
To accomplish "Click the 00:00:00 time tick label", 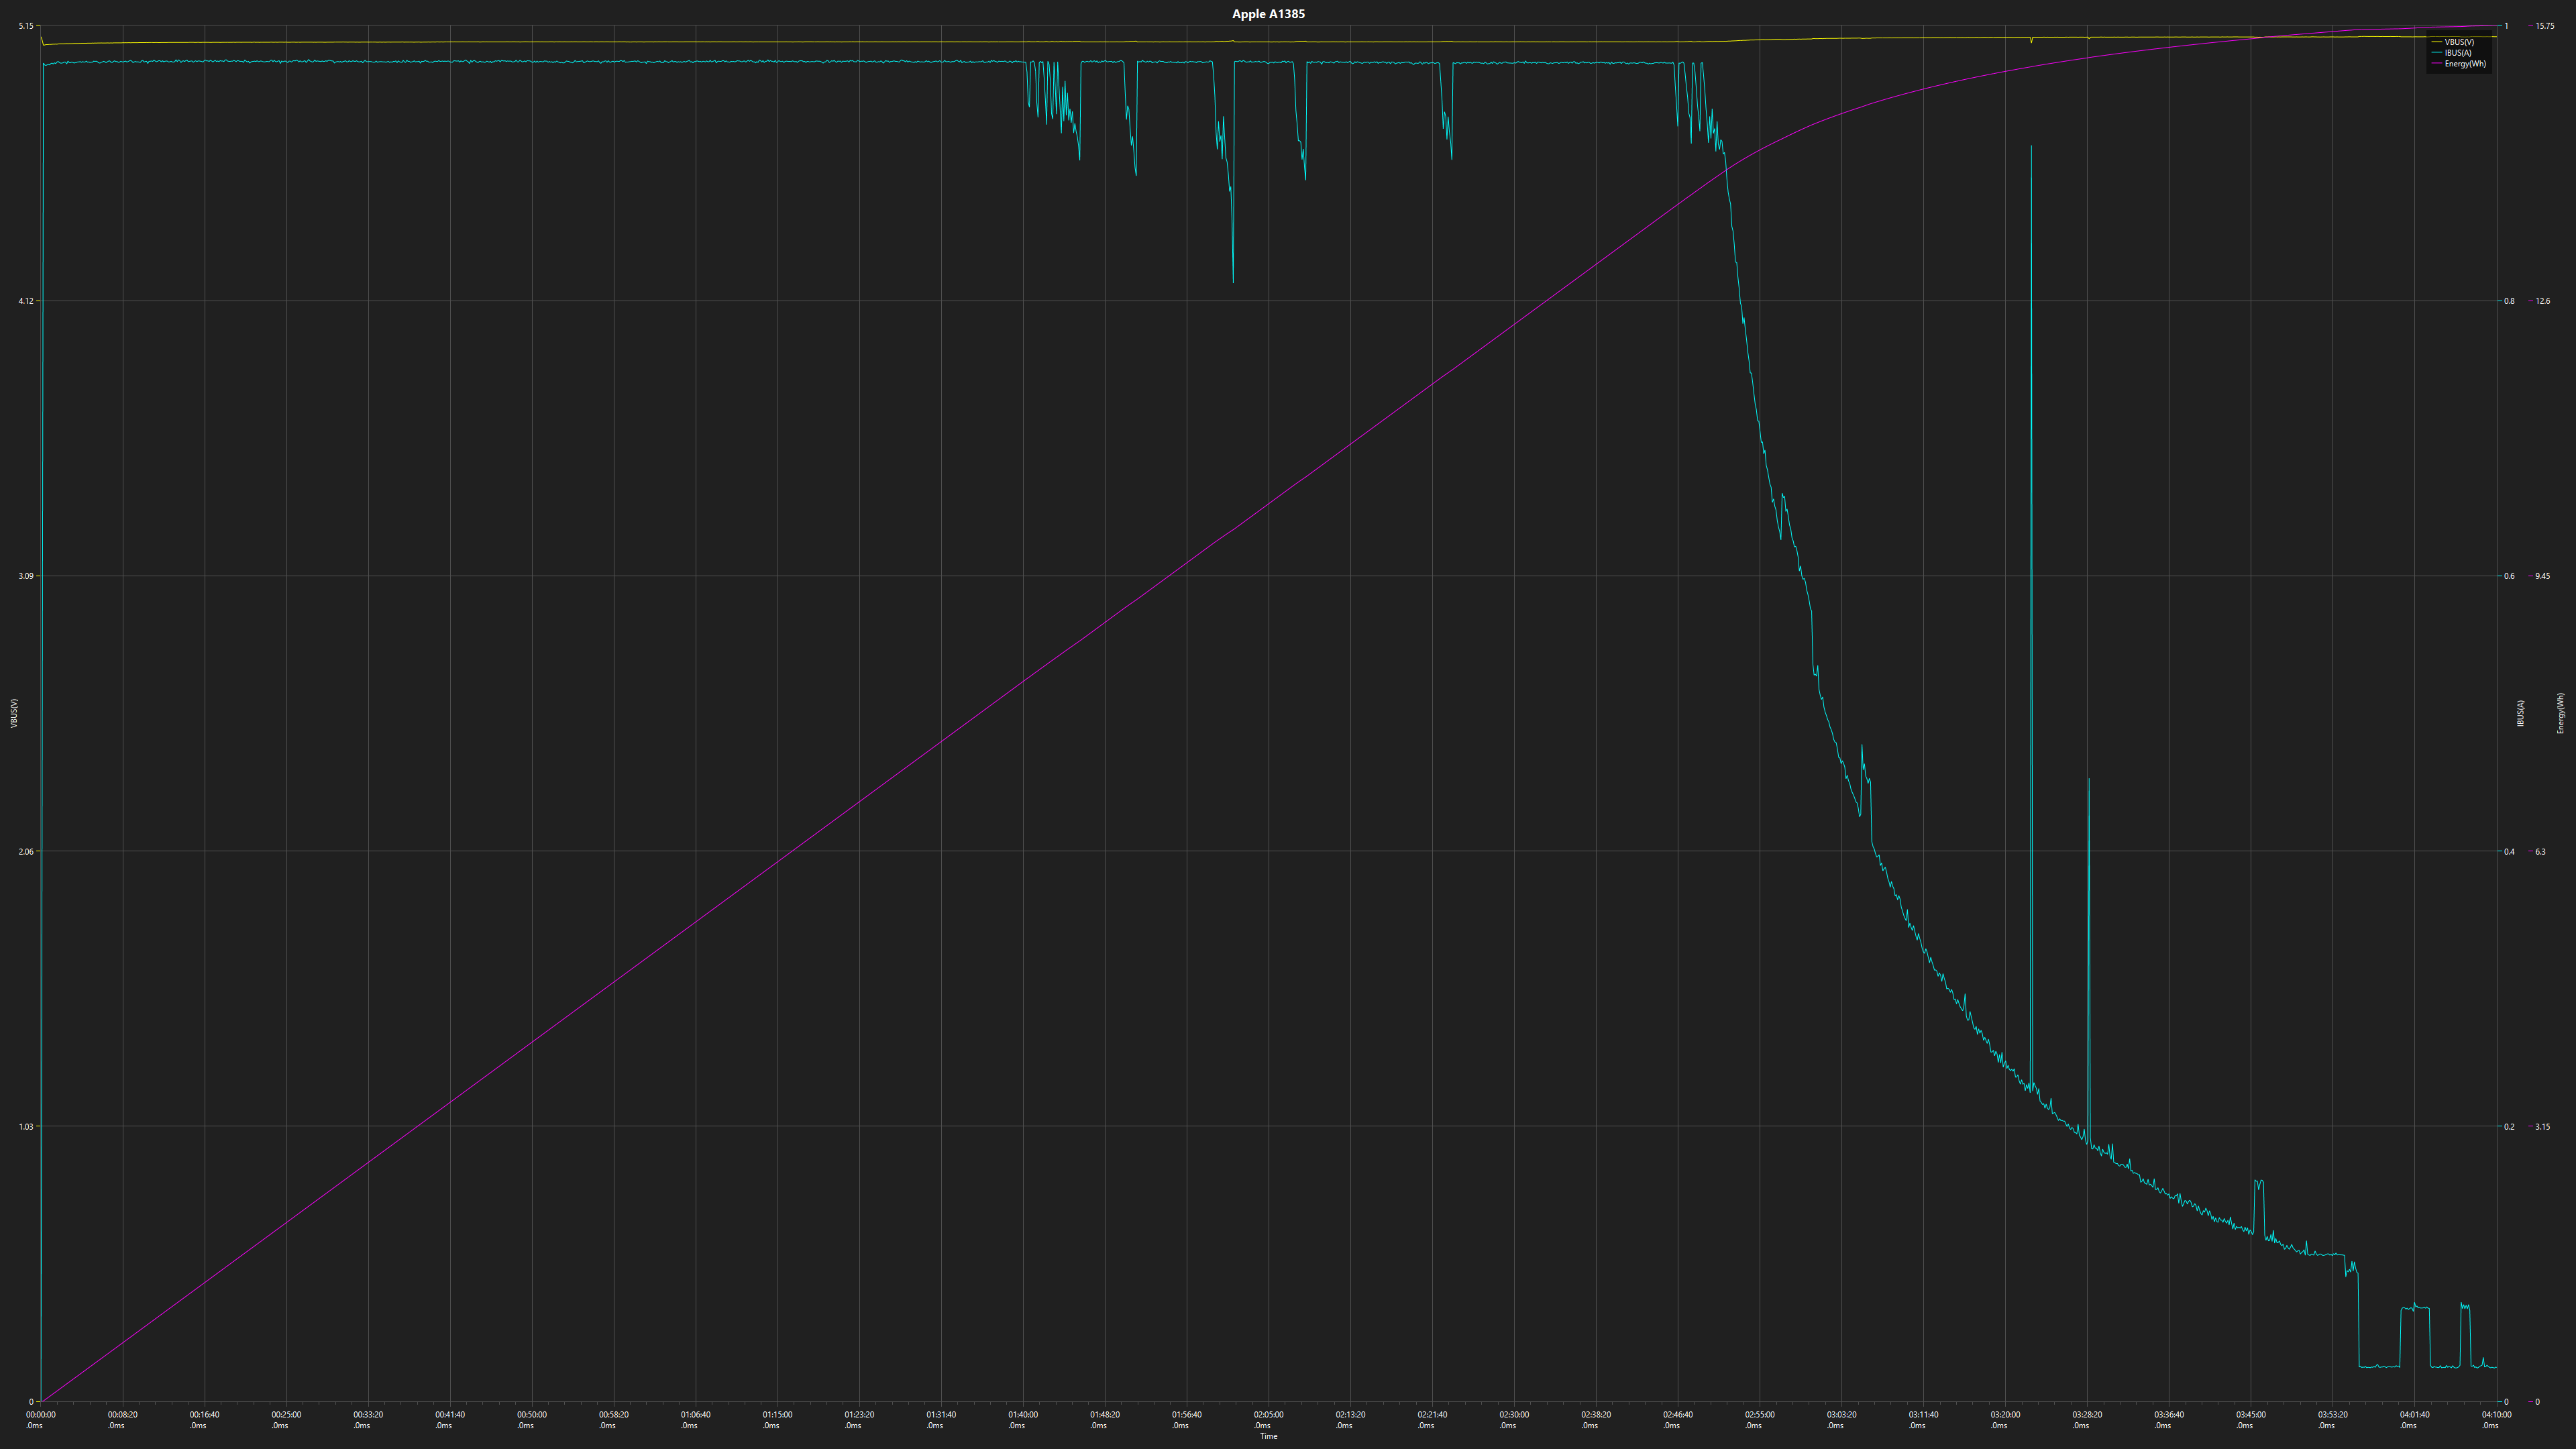I will (41, 1415).
